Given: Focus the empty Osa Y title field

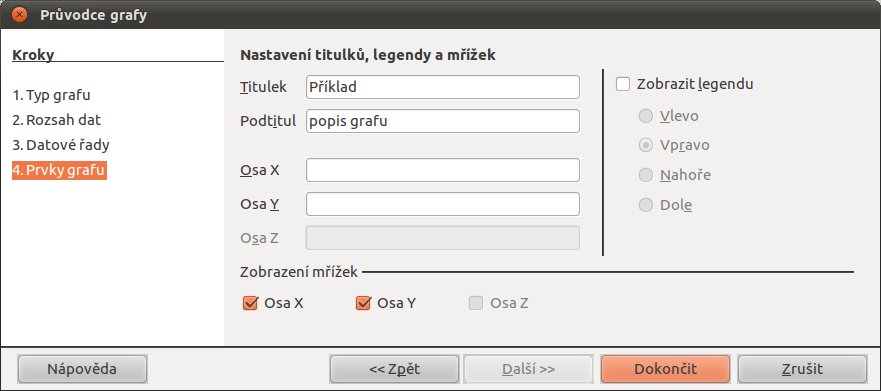Looking at the screenshot, I should point(443,204).
